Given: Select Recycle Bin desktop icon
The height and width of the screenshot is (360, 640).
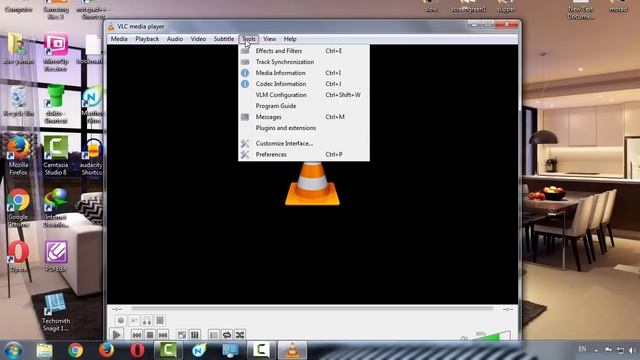Looking at the screenshot, I should [x=18, y=102].
